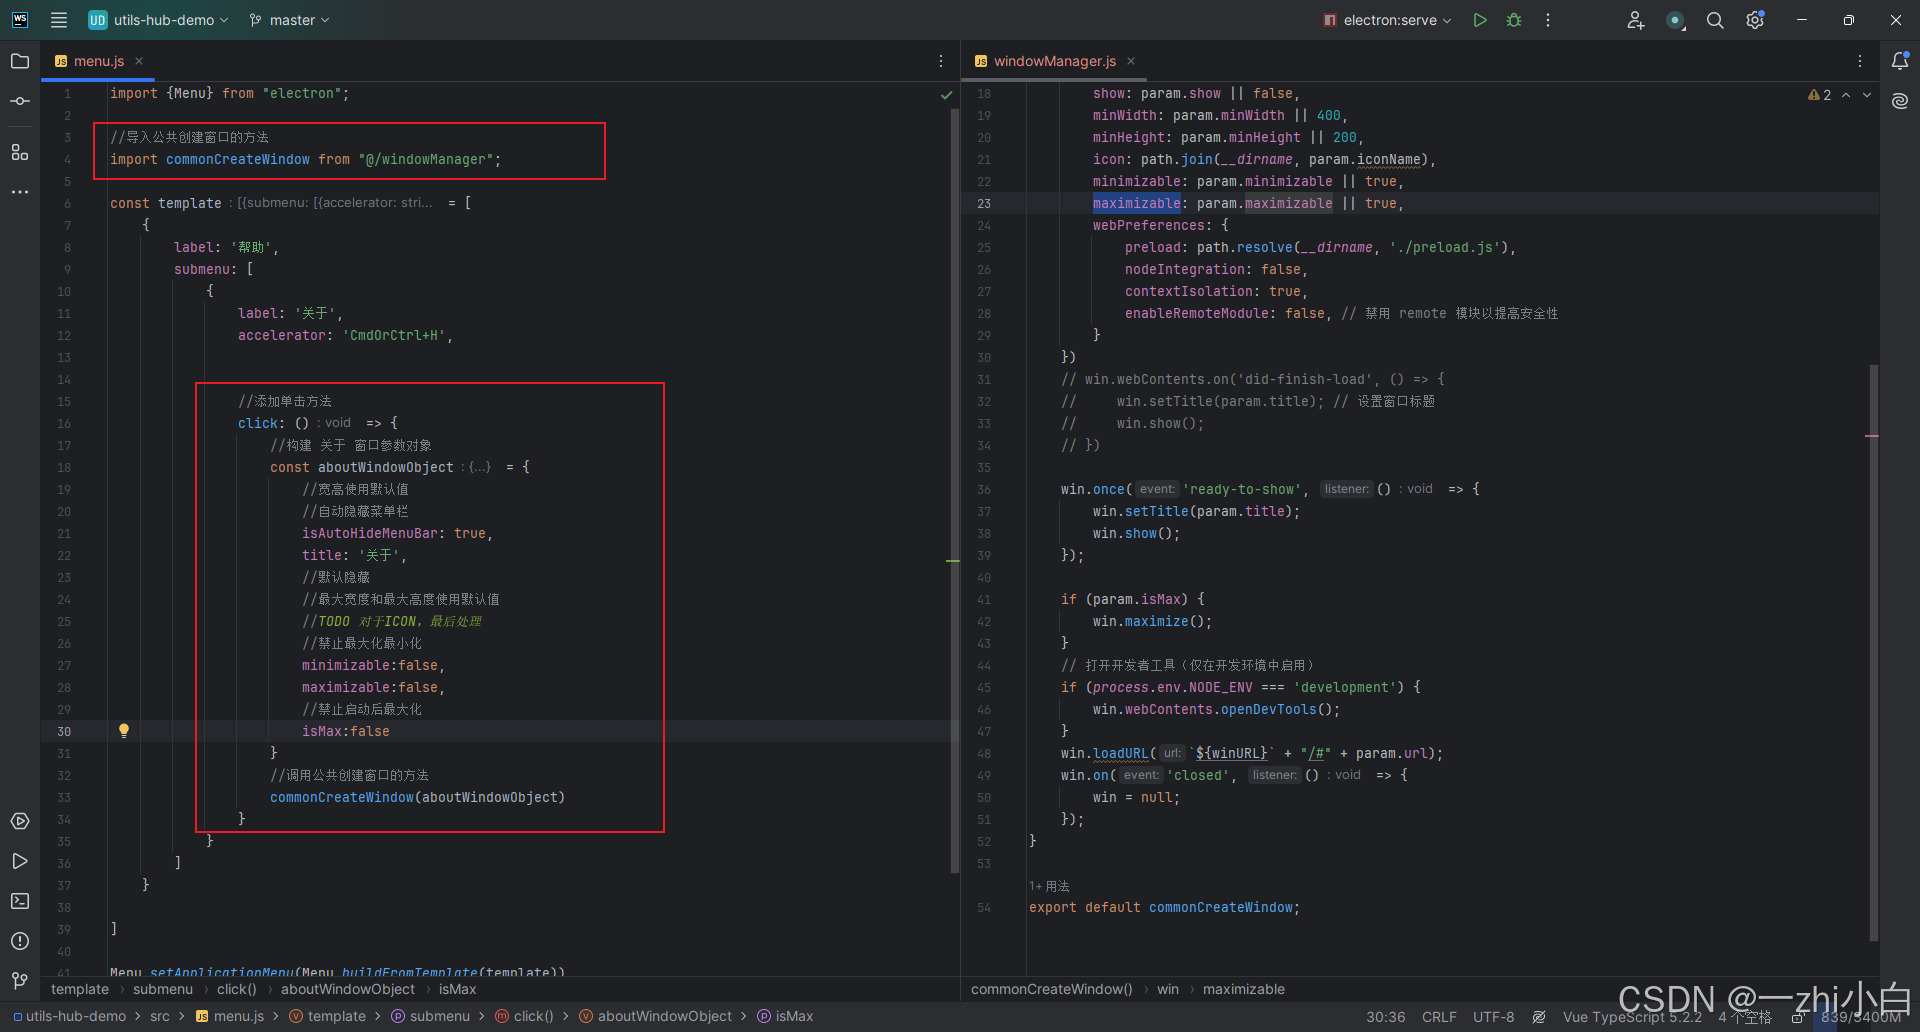Viewport: 1920px width, 1032px height.
Task: Run the electron:serve configuration
Action: (1480, 20)
